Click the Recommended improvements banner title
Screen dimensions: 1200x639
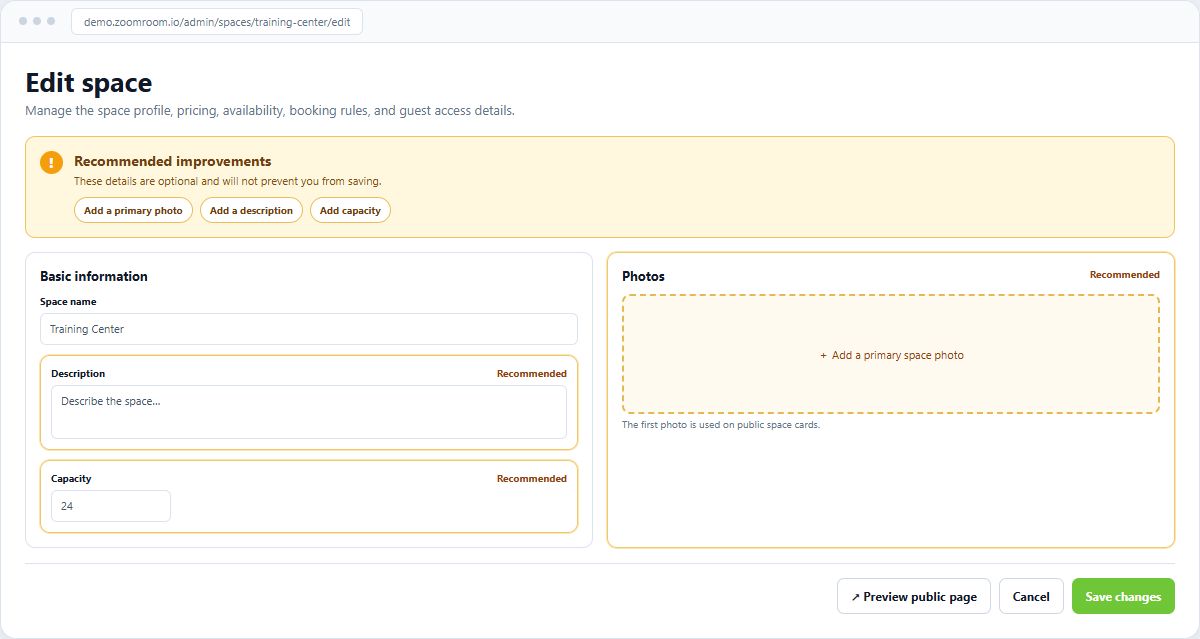(x=173, y=161)
